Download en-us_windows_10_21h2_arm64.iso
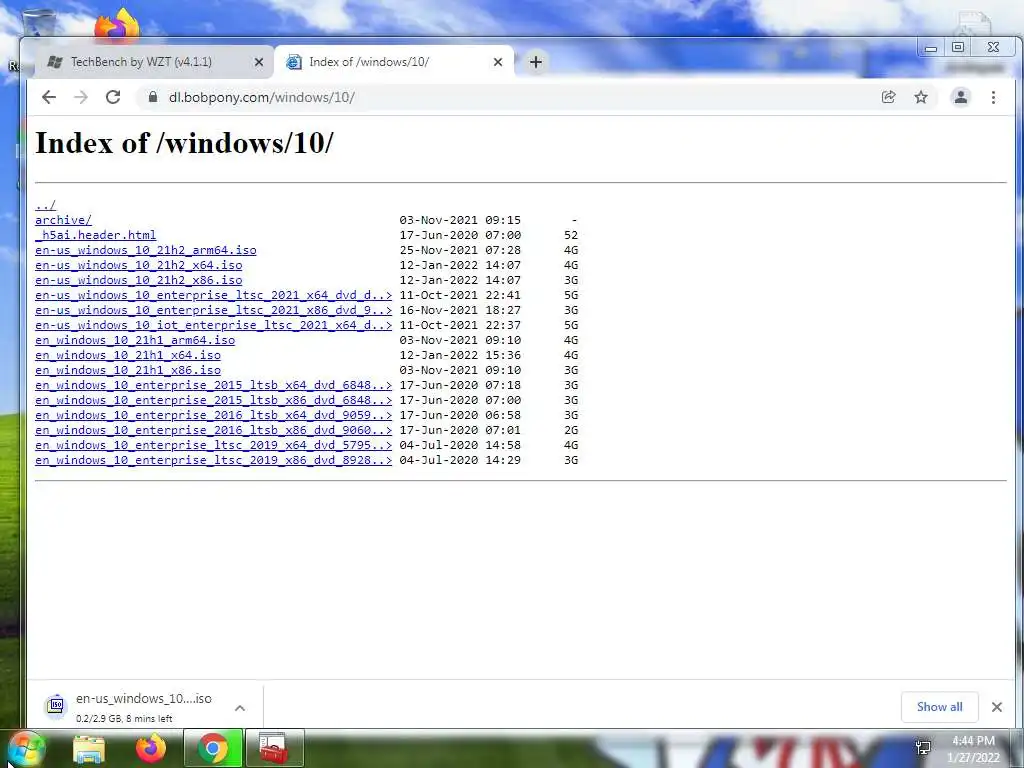The width and height of the screenshot is (1024, 768). pyautogui.click(x=146, y=250)
